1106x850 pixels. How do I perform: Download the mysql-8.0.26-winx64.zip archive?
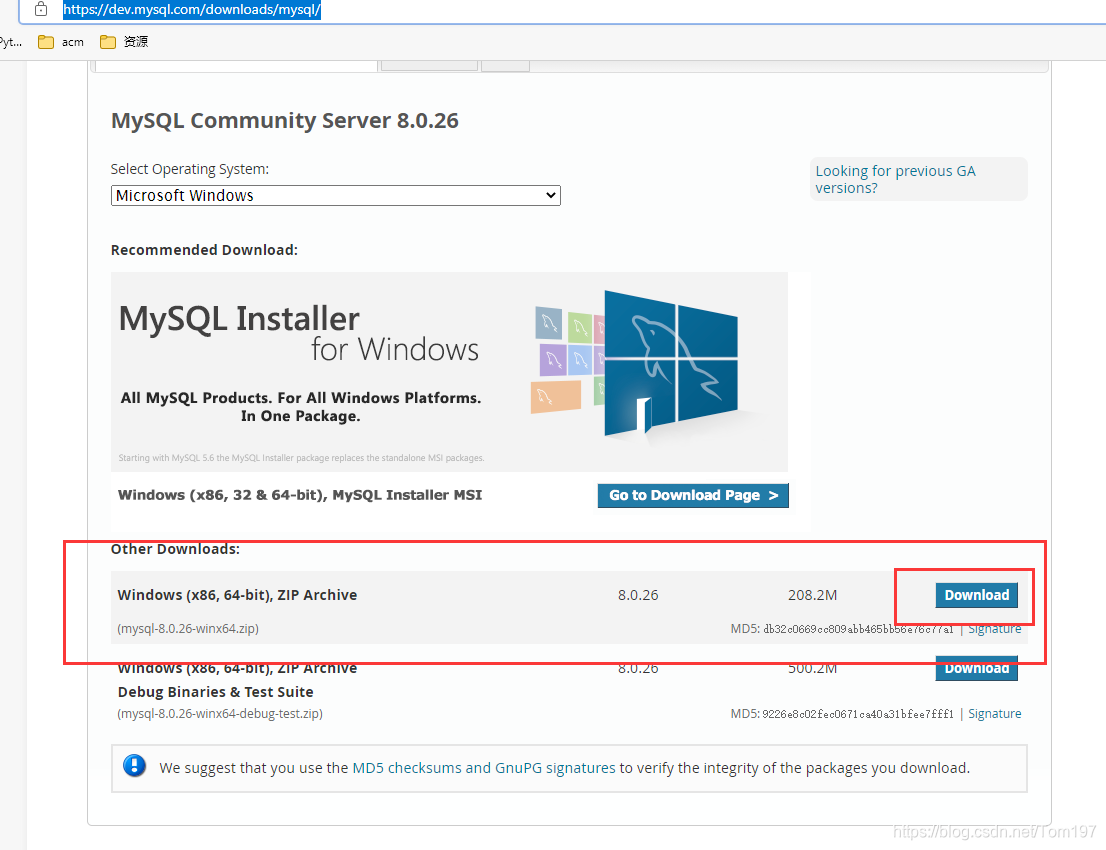[x=976, y=595]
